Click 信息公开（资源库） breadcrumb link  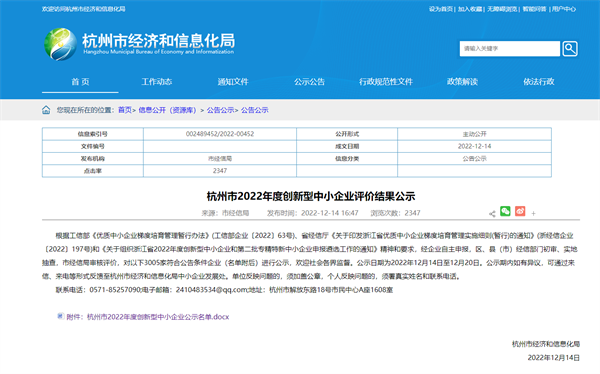[167, 110]
